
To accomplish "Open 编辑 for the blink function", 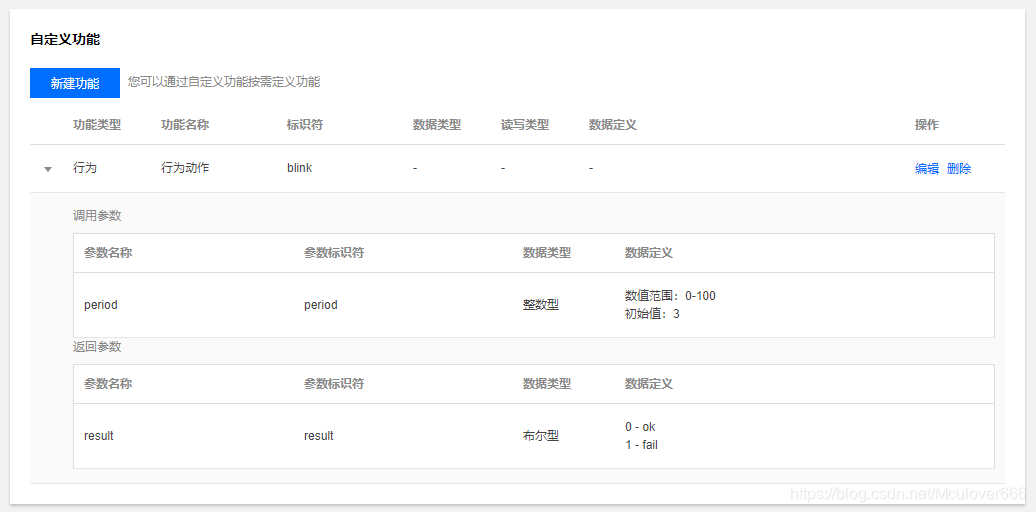I will click(x=926, y=168).
